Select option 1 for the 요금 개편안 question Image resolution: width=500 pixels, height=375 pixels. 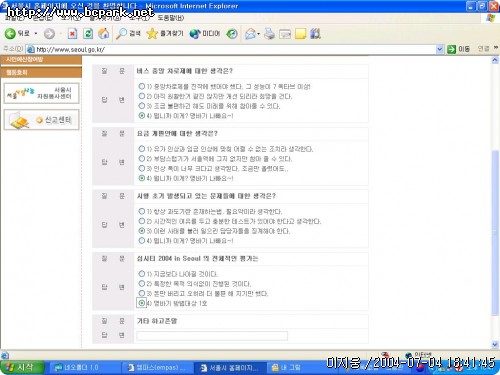point(141,149)
